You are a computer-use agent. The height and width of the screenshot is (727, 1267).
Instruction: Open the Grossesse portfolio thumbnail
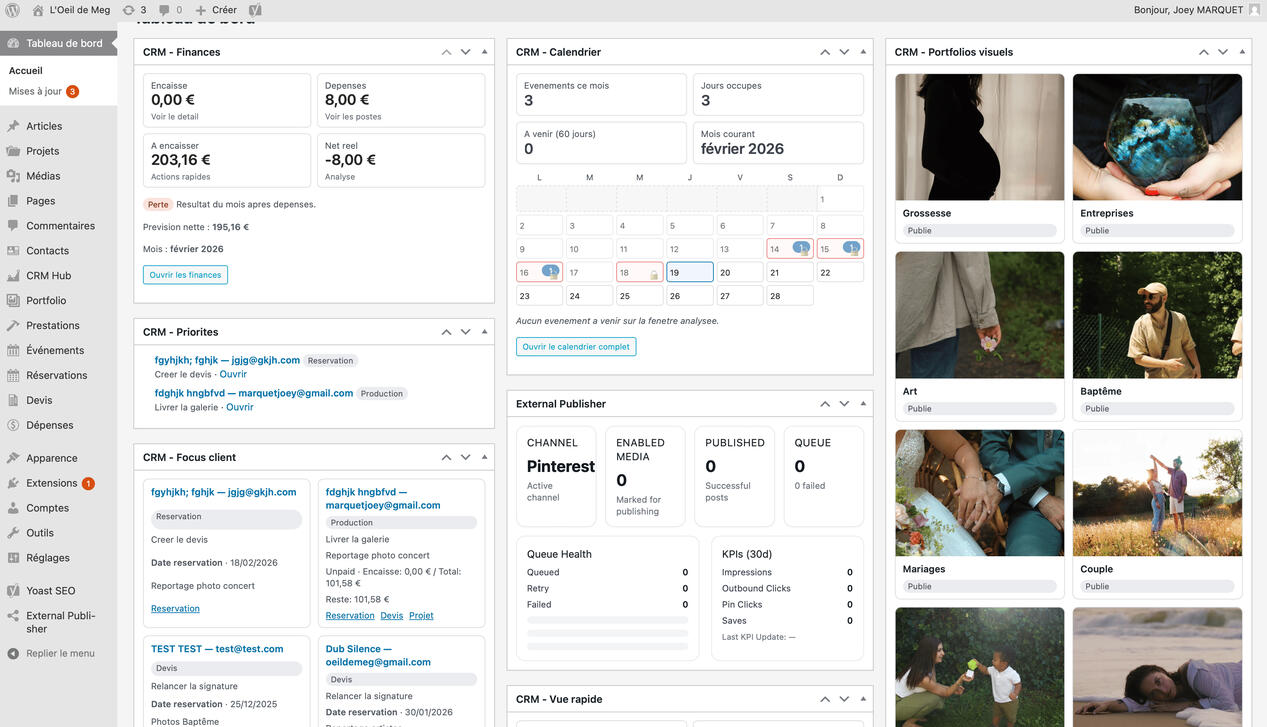(980, 137)
